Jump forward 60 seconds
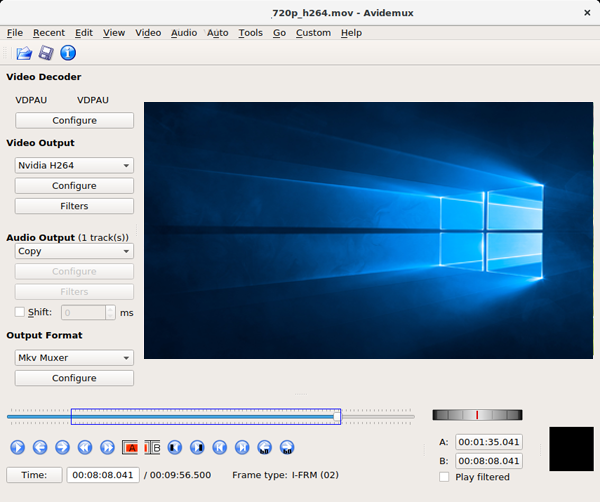 [x=287, y=447]
